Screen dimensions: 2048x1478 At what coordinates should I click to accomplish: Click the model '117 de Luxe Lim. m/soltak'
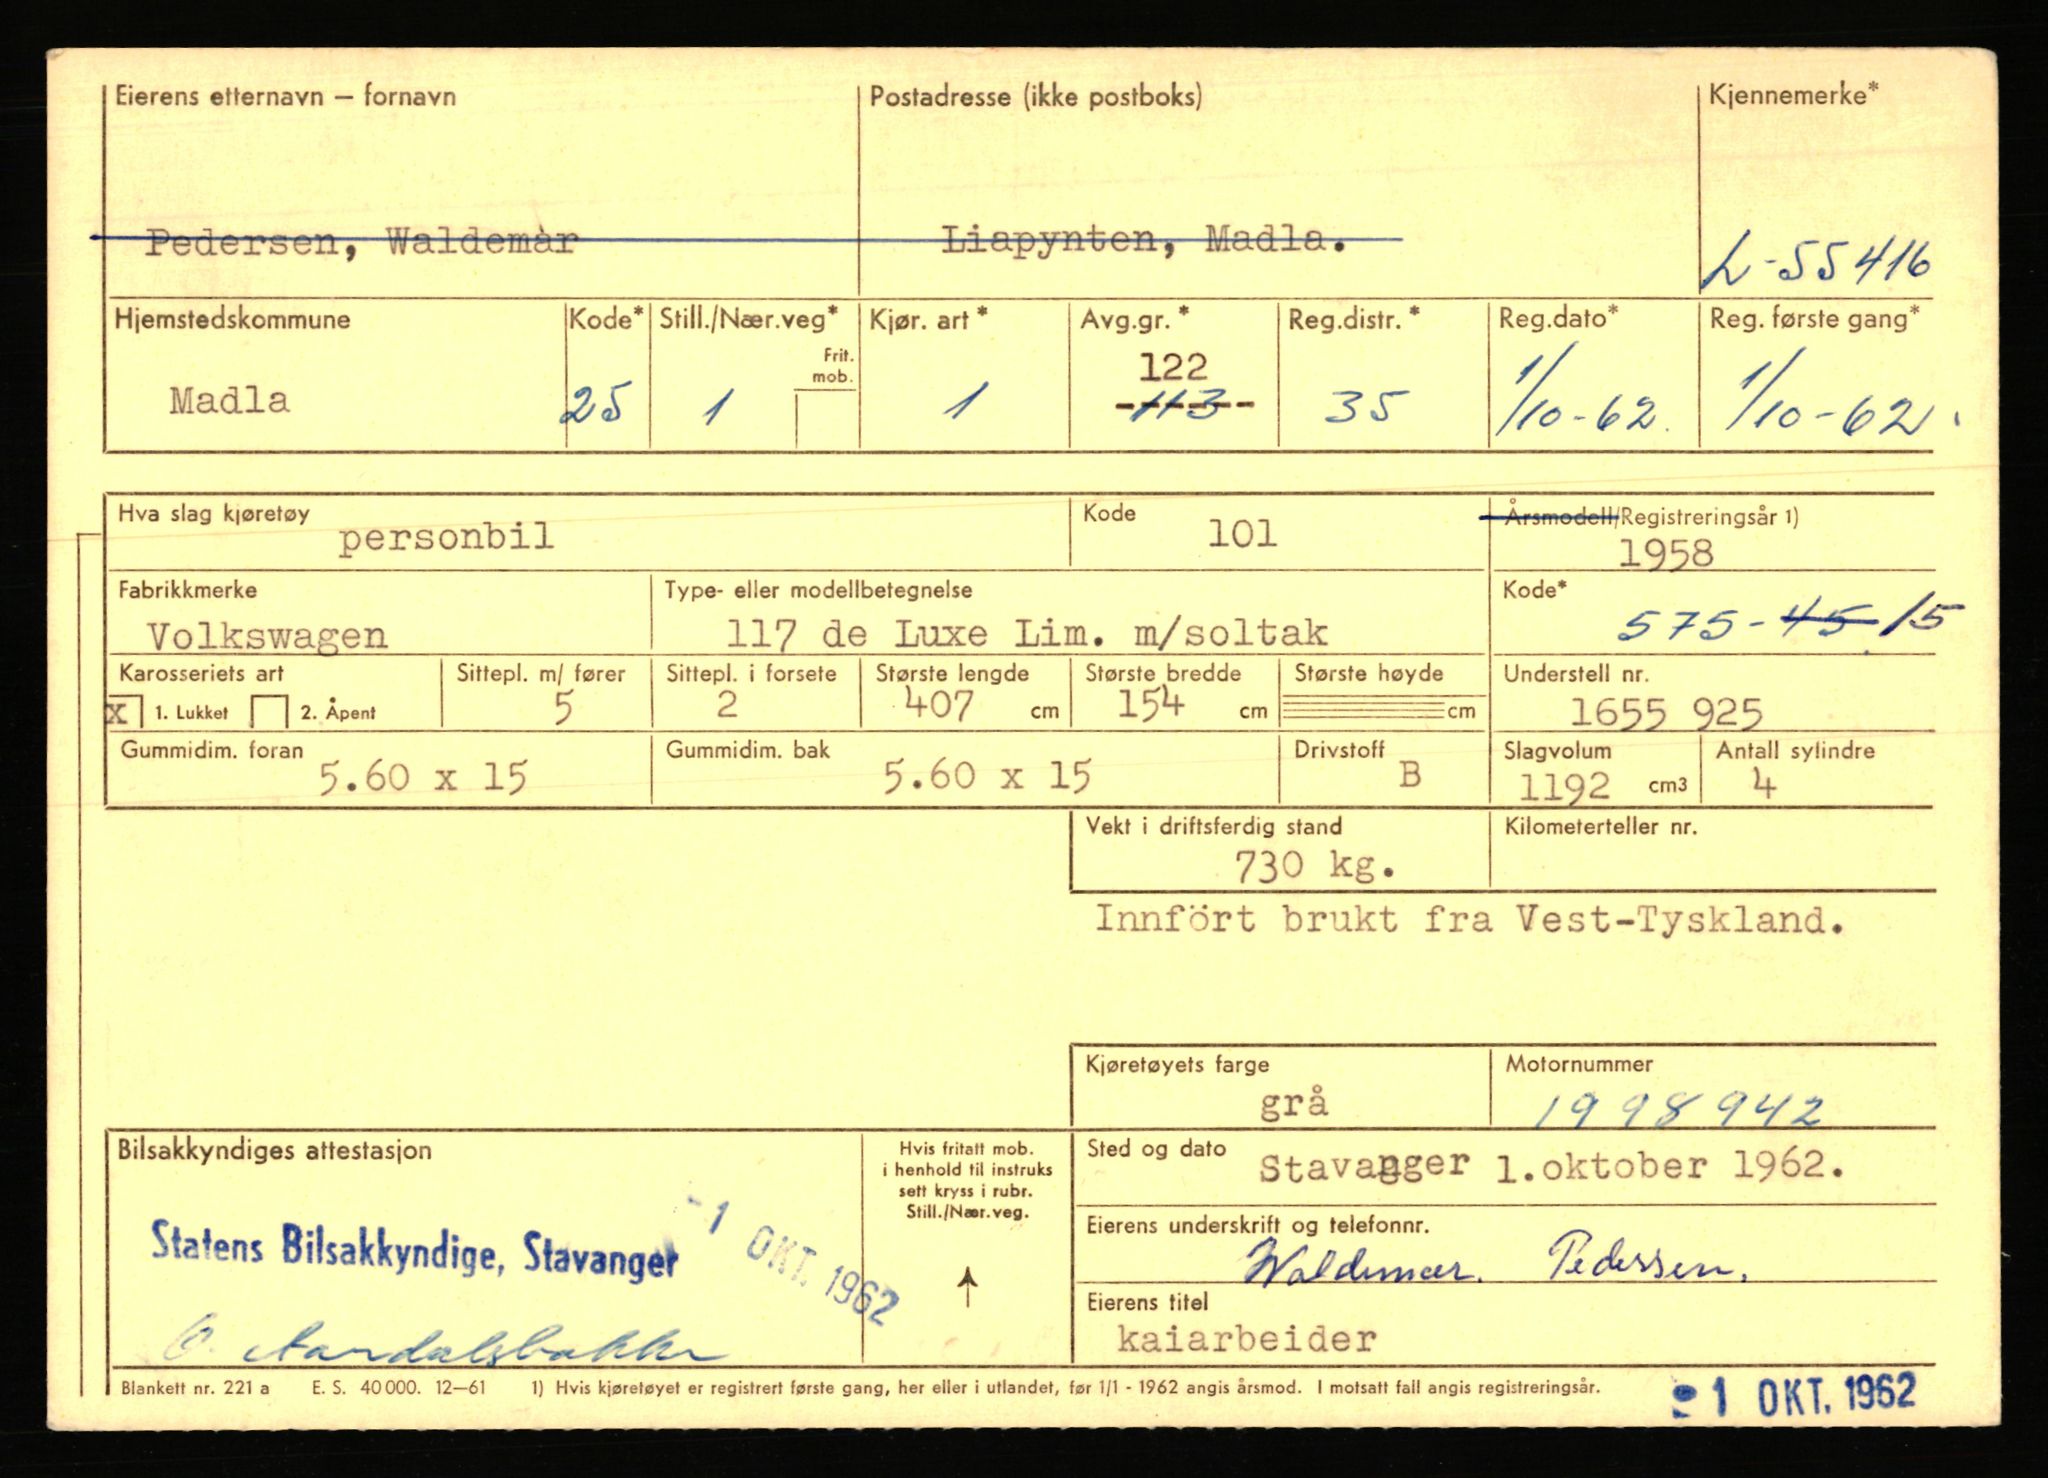[1026, 633]
